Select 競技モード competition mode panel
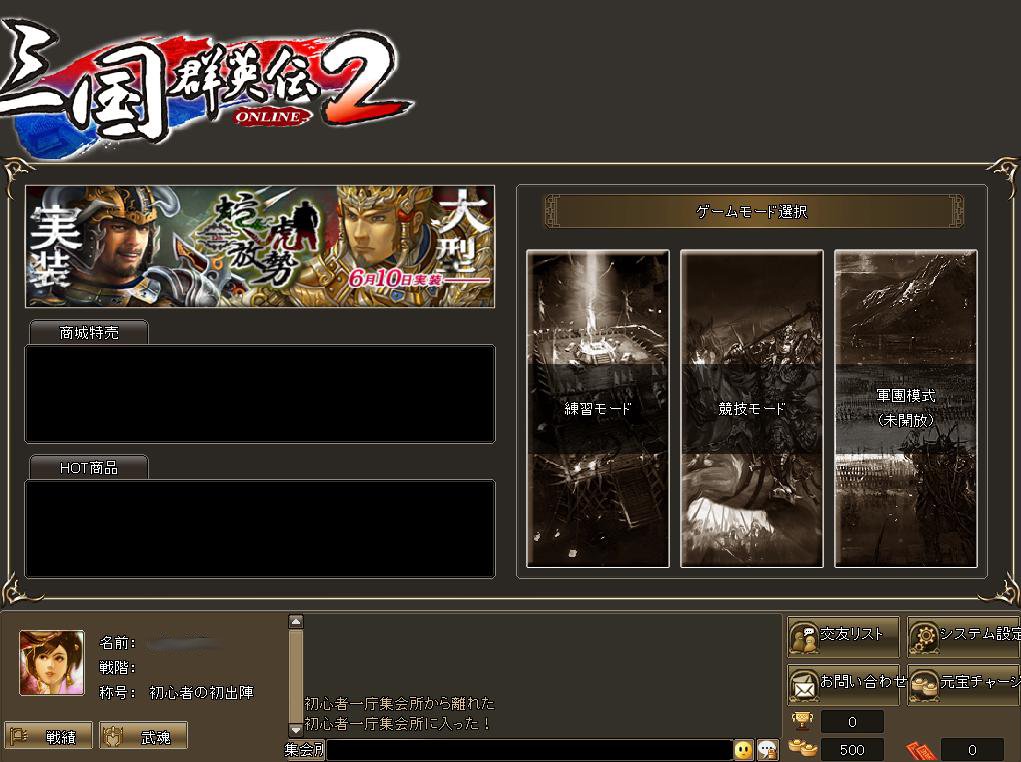 [x=751, y=408]
